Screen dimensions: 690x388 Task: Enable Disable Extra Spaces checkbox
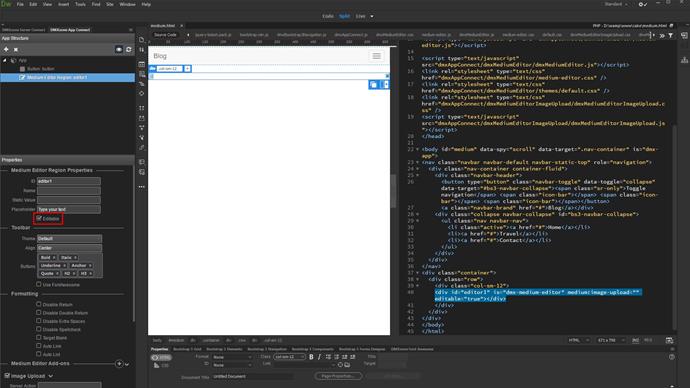pyautogui.click(x=39, y=321)
